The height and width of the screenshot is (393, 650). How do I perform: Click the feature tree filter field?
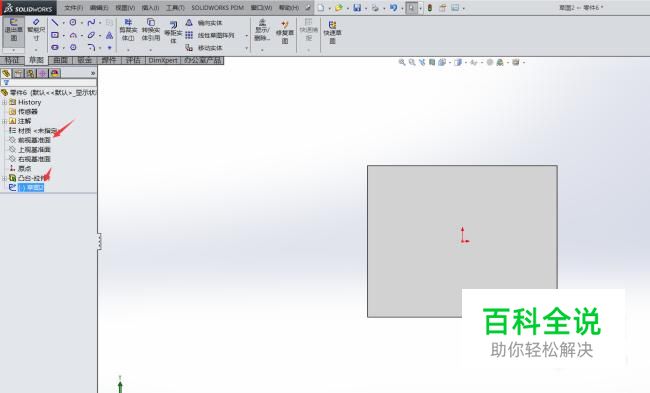click(x=49, y=83)
